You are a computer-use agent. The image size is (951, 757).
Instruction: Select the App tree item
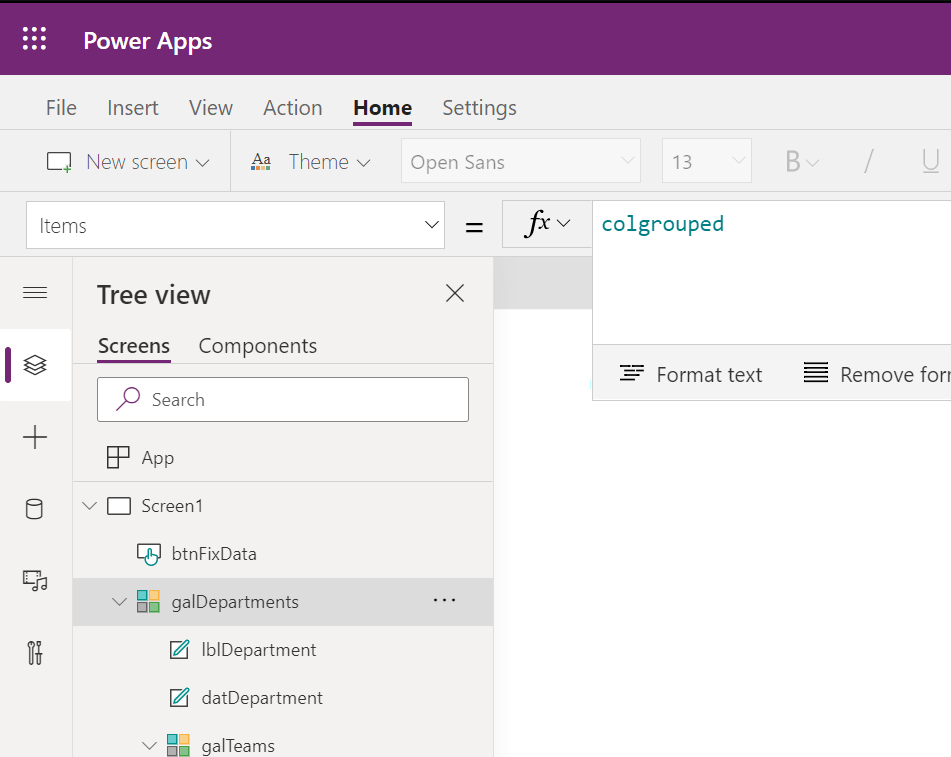283,457
